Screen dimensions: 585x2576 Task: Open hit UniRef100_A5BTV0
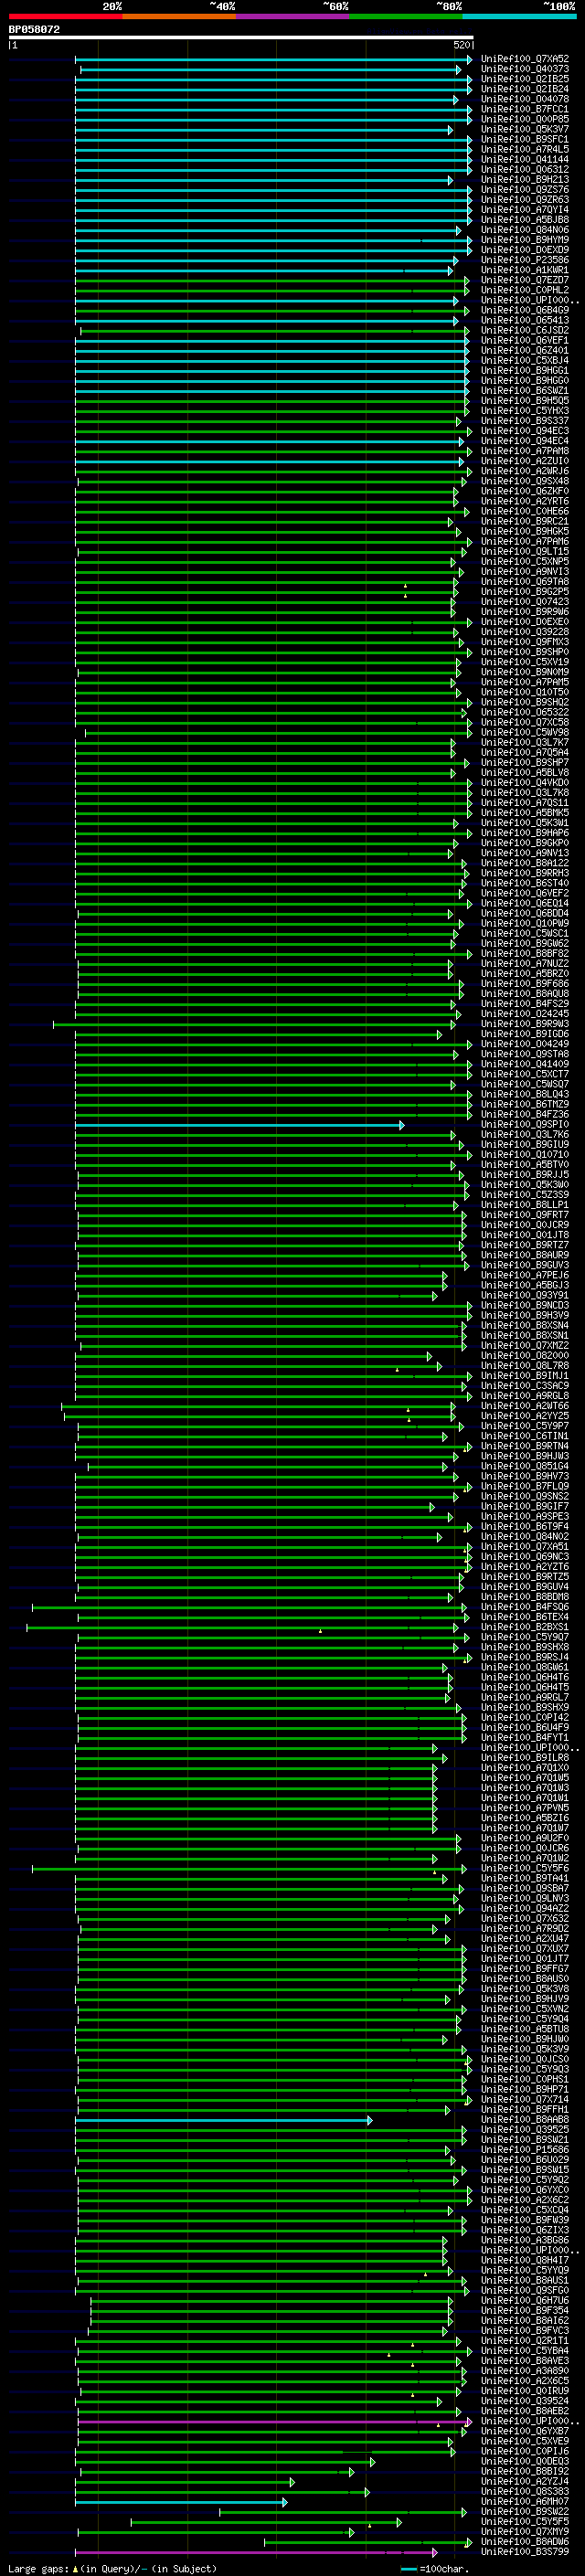click(x=525, y=1164)
